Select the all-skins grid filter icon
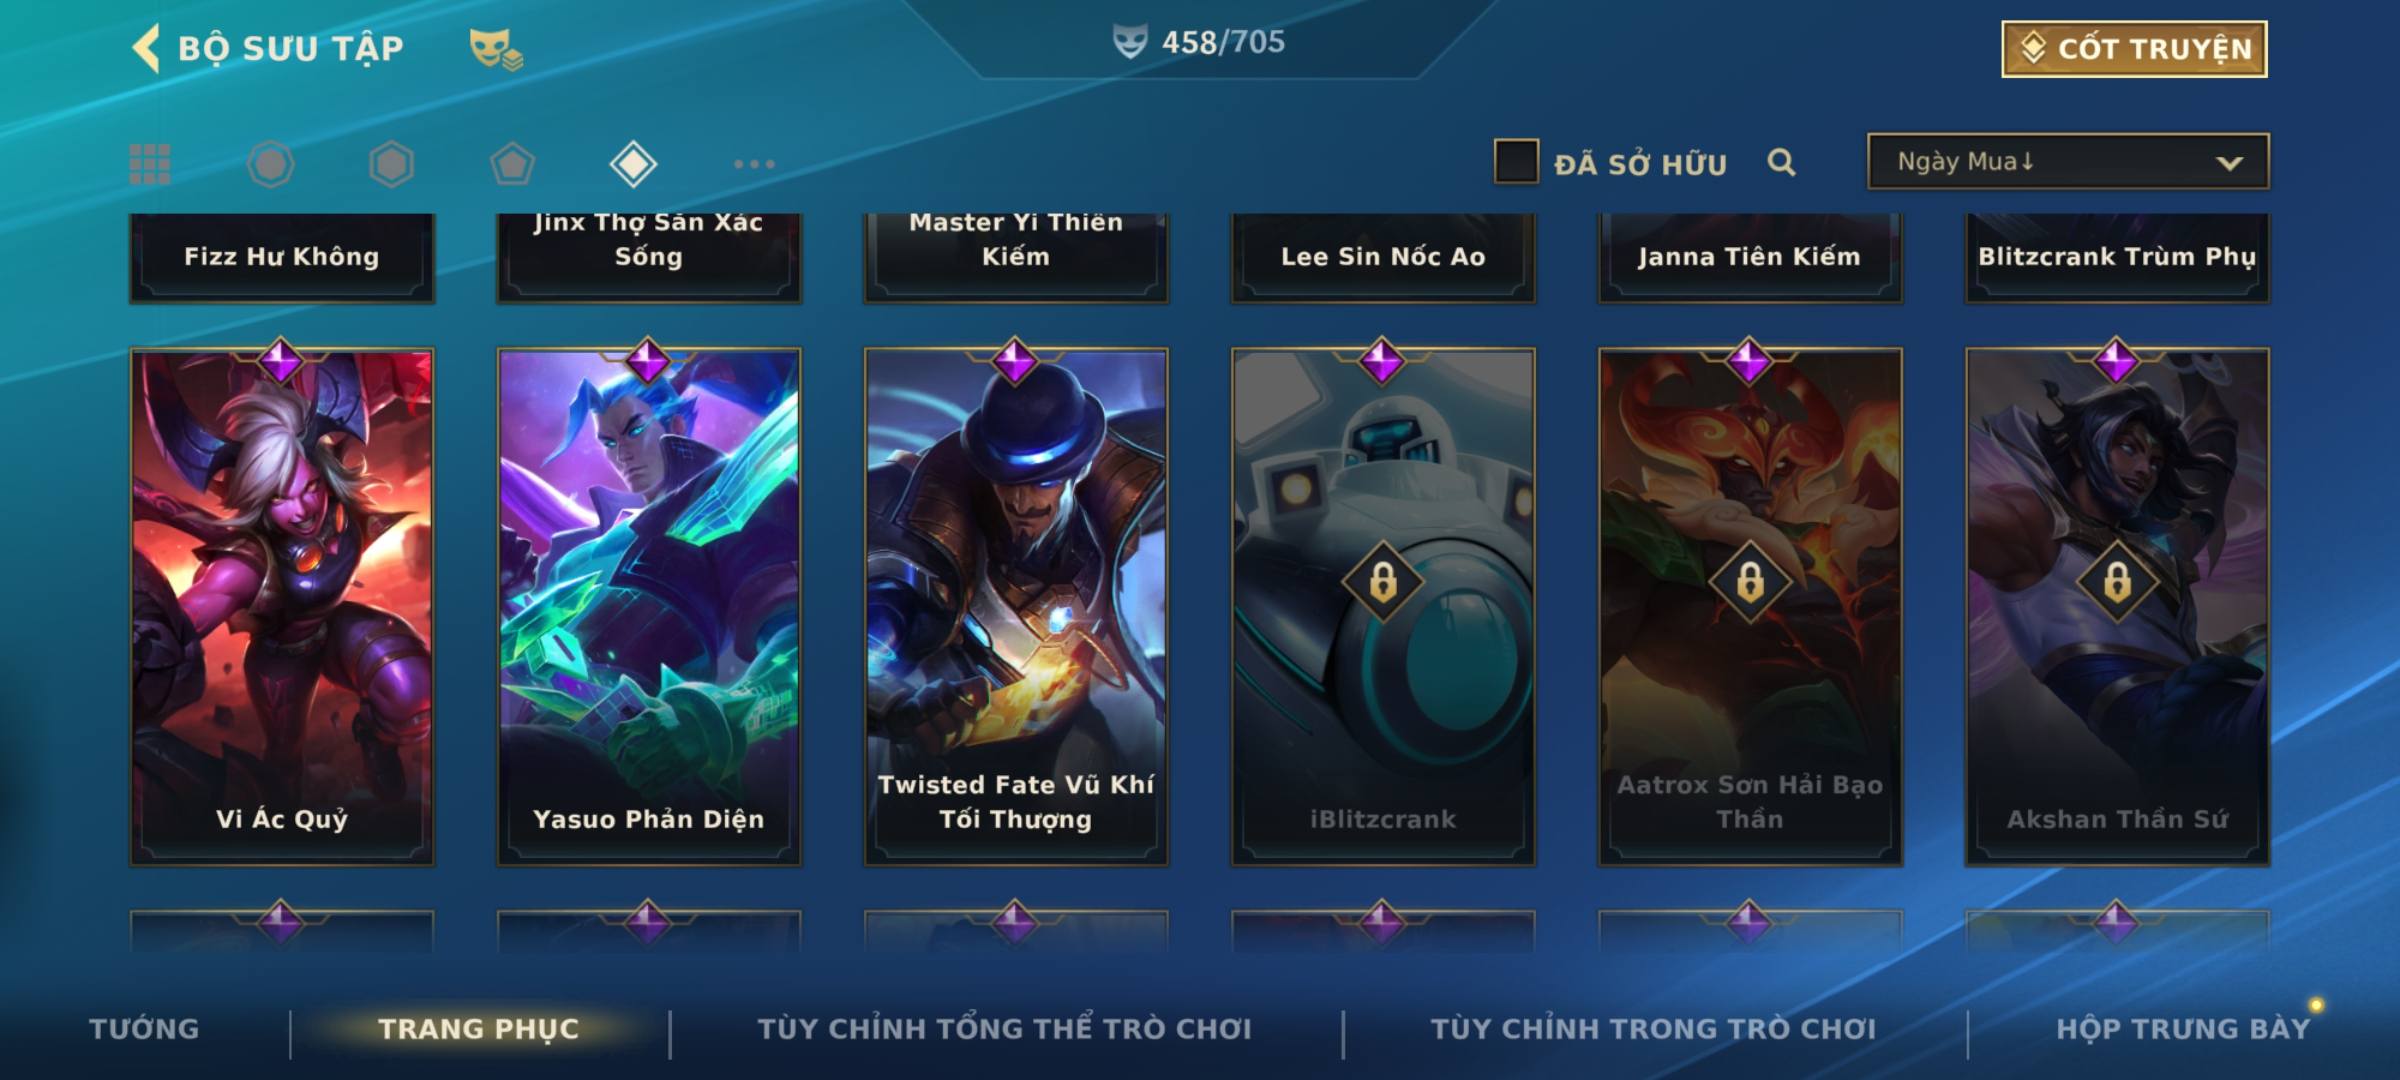Viewport: 2400px width, 1080px height. point(150,164)
